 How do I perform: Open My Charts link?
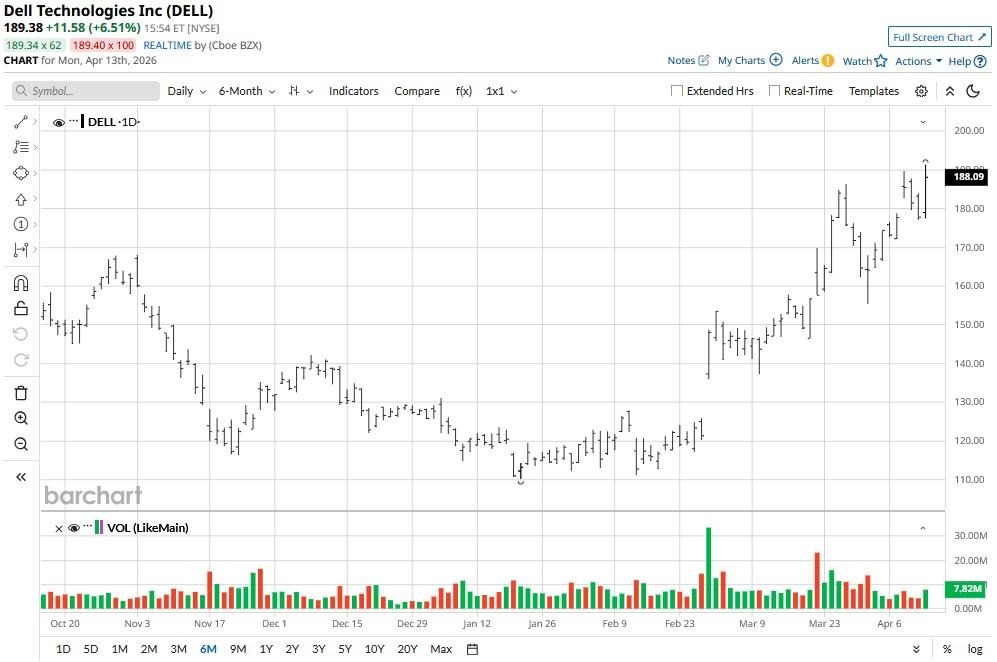click(x=750, y=60)
